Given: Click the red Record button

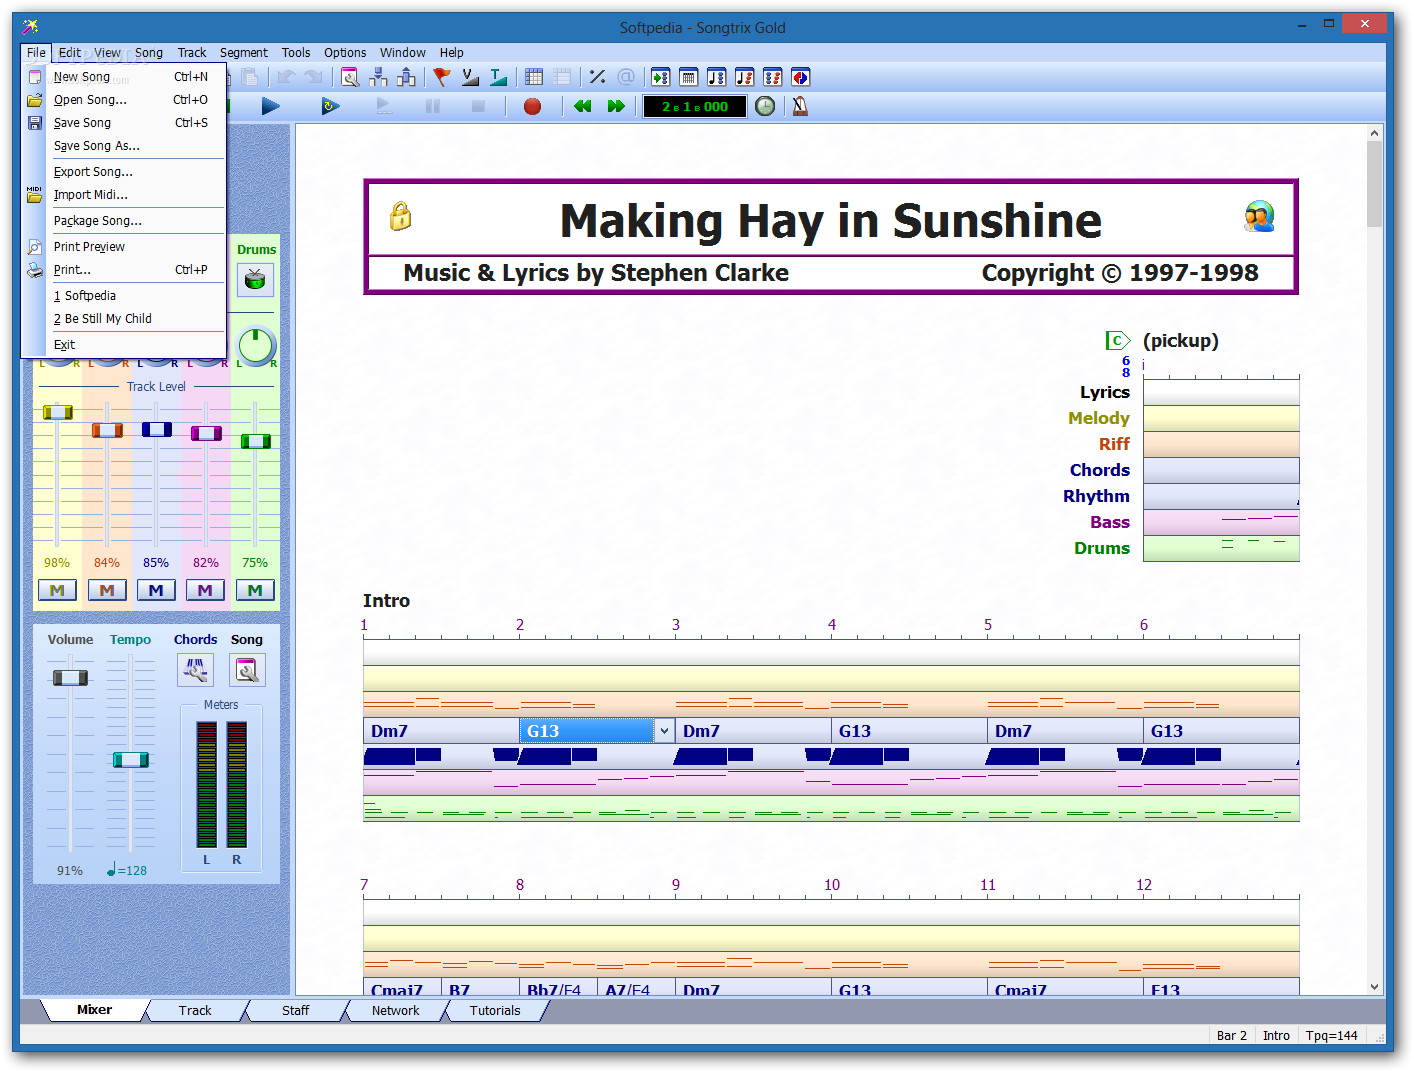Looking at the screenshot, I should click(x=532, y=106).
